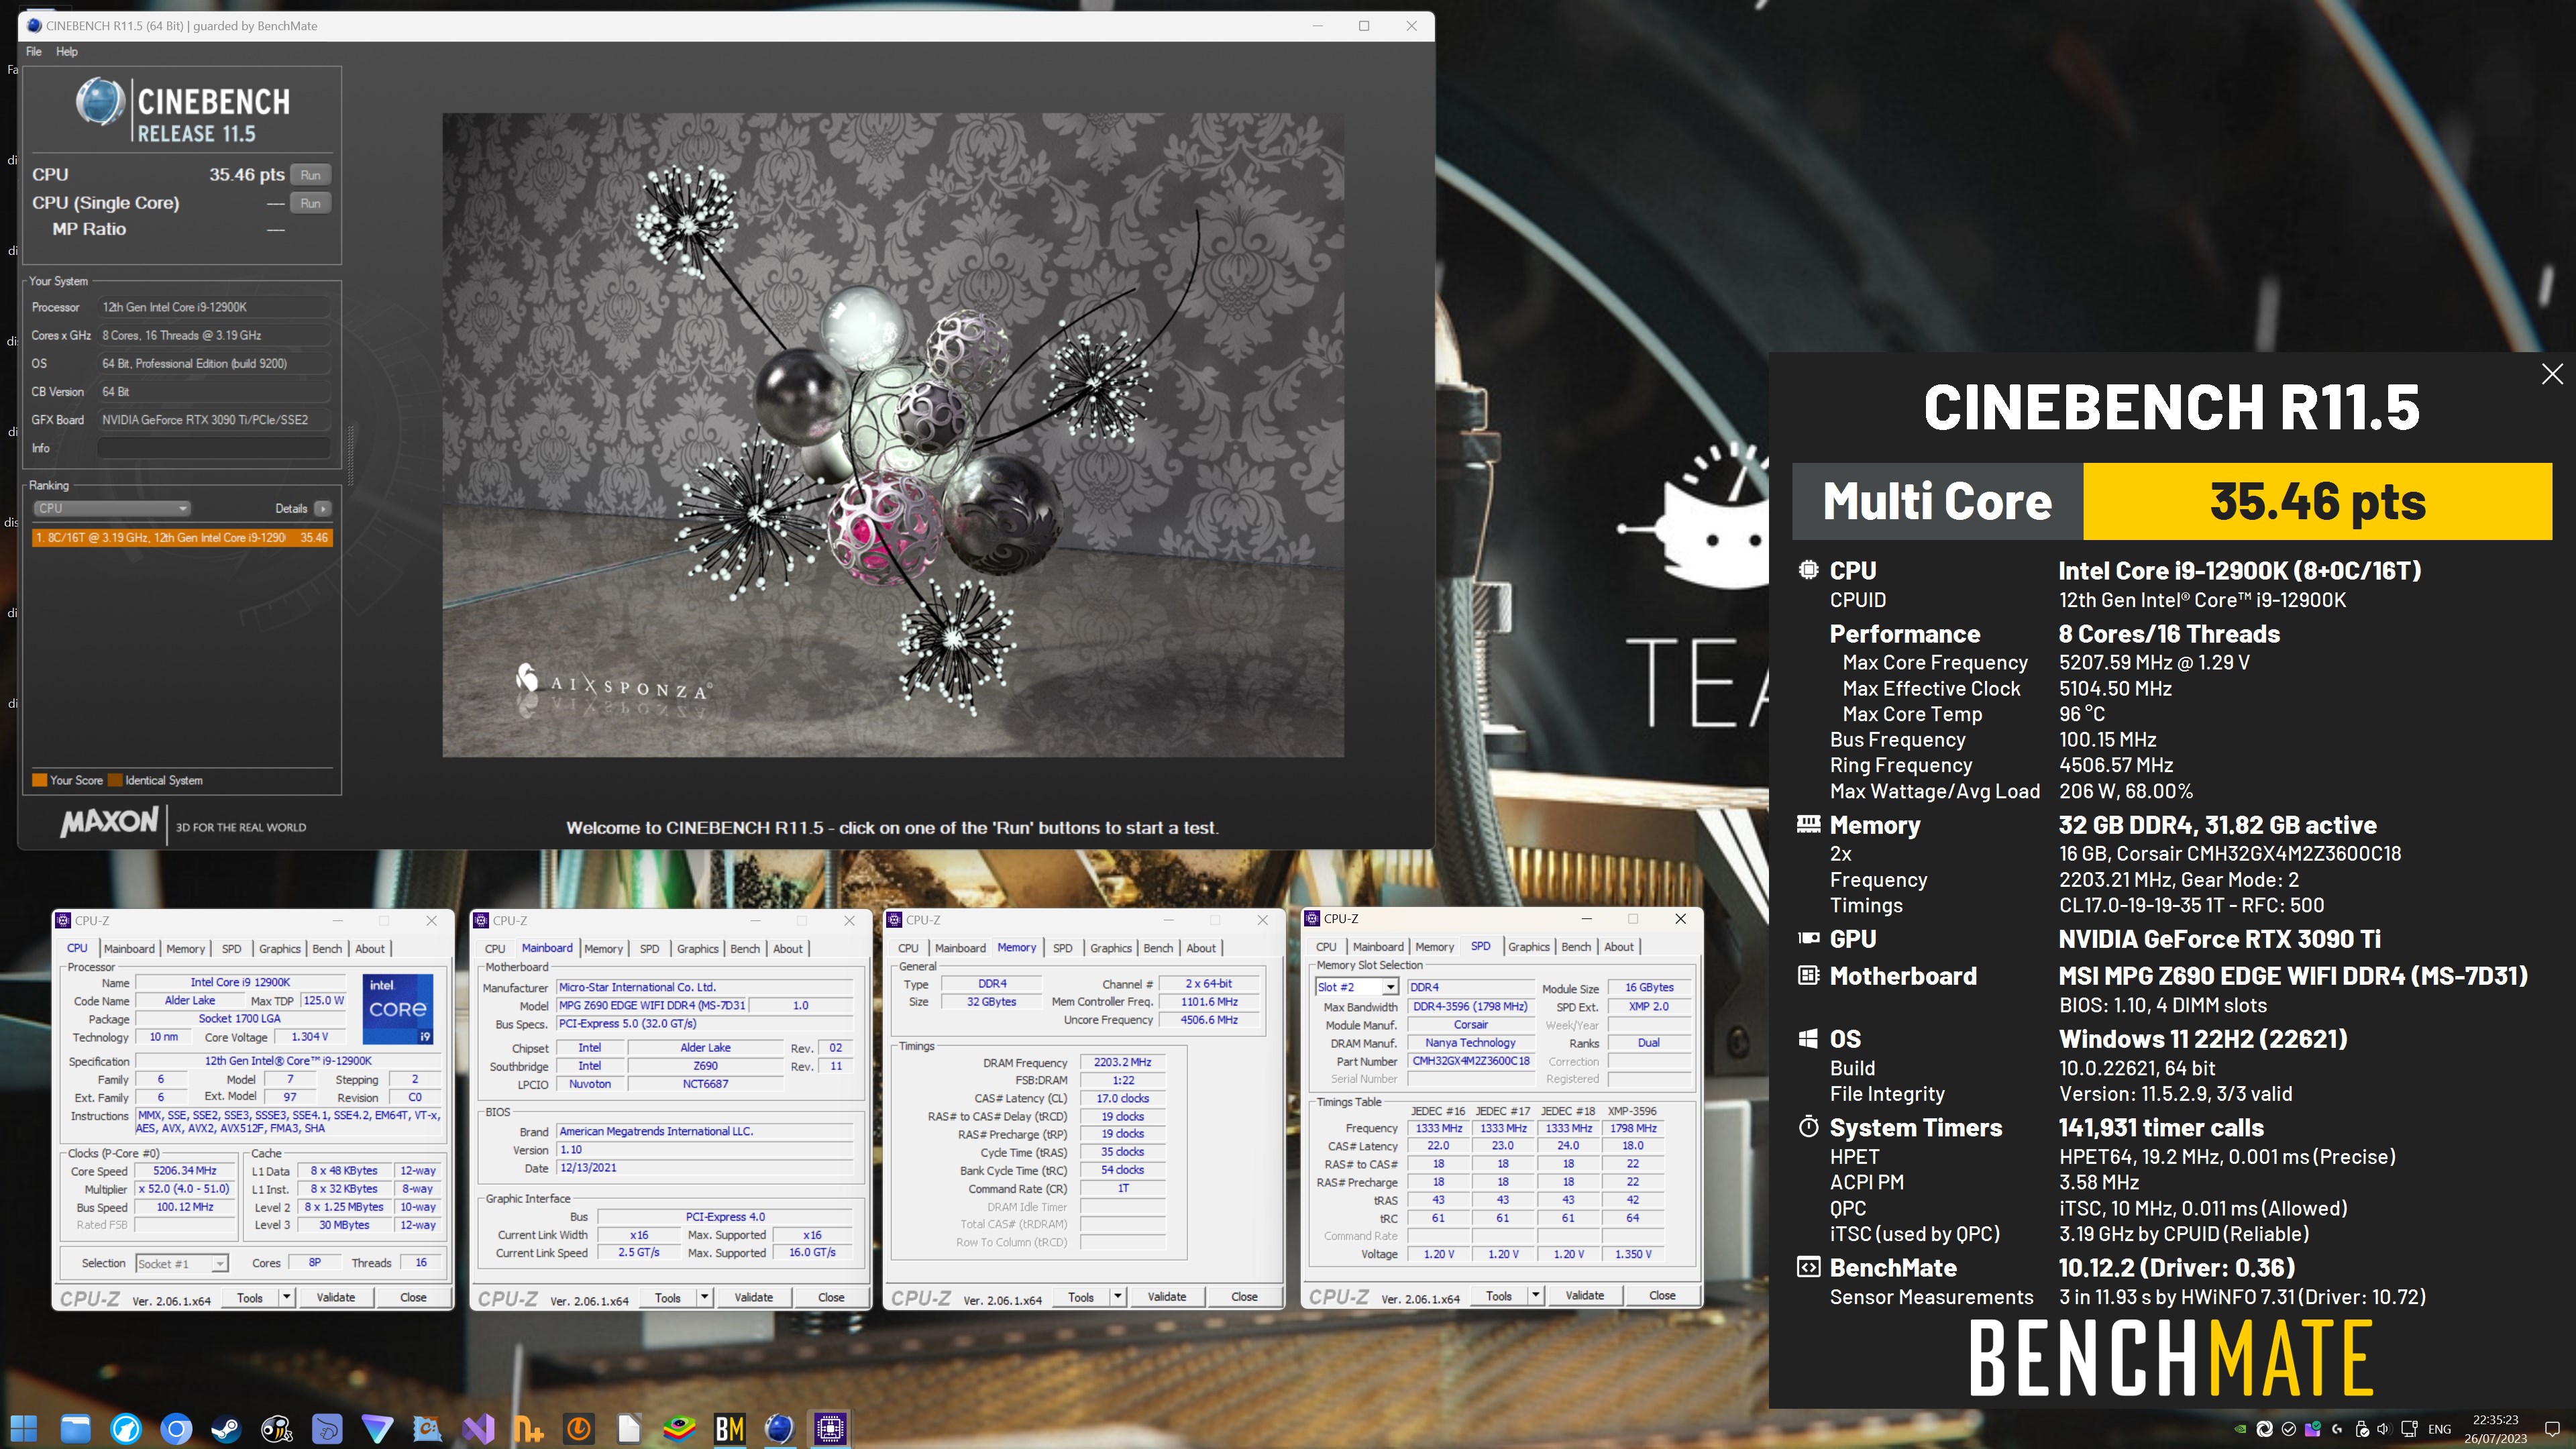Switch to CPU-Z via its taskbar chip icon

(x=830, y=1428)
